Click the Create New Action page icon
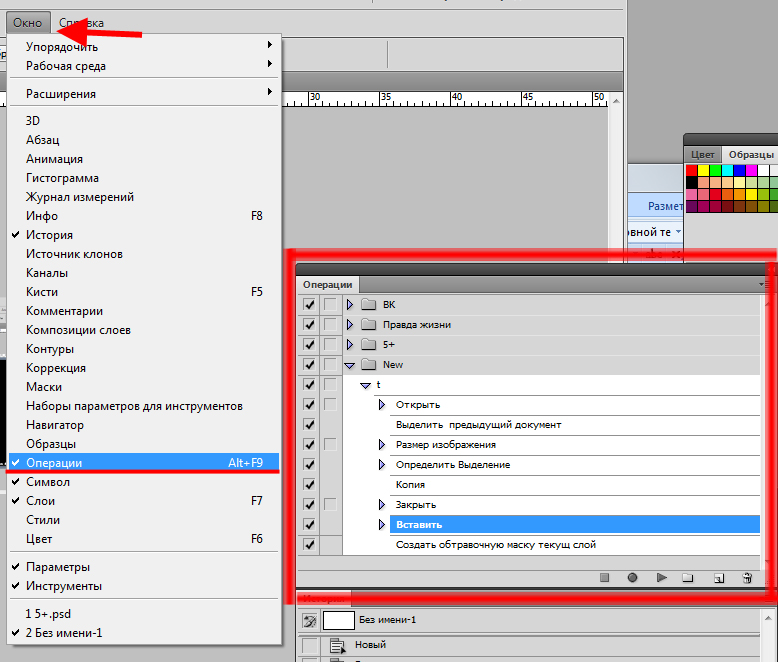The width and height of the screenshot is (778, 662). coord(718,578)
